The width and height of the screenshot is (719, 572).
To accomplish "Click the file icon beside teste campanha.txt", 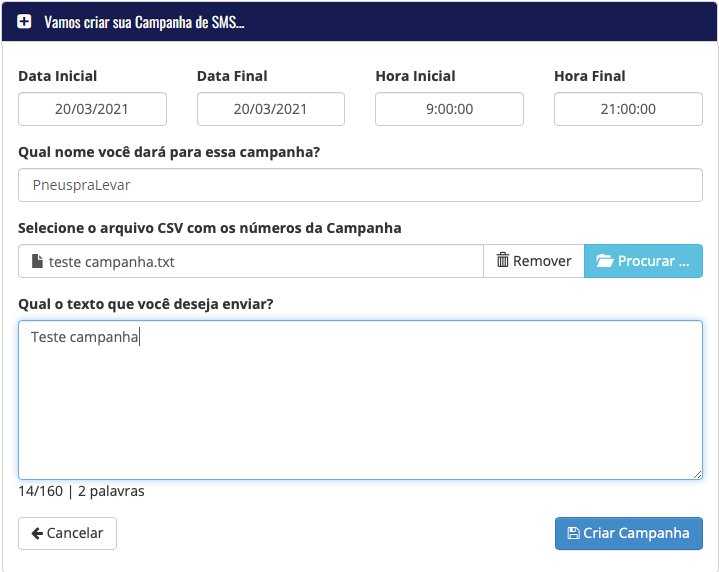I will pyautogui.click(x=37, y=261).
